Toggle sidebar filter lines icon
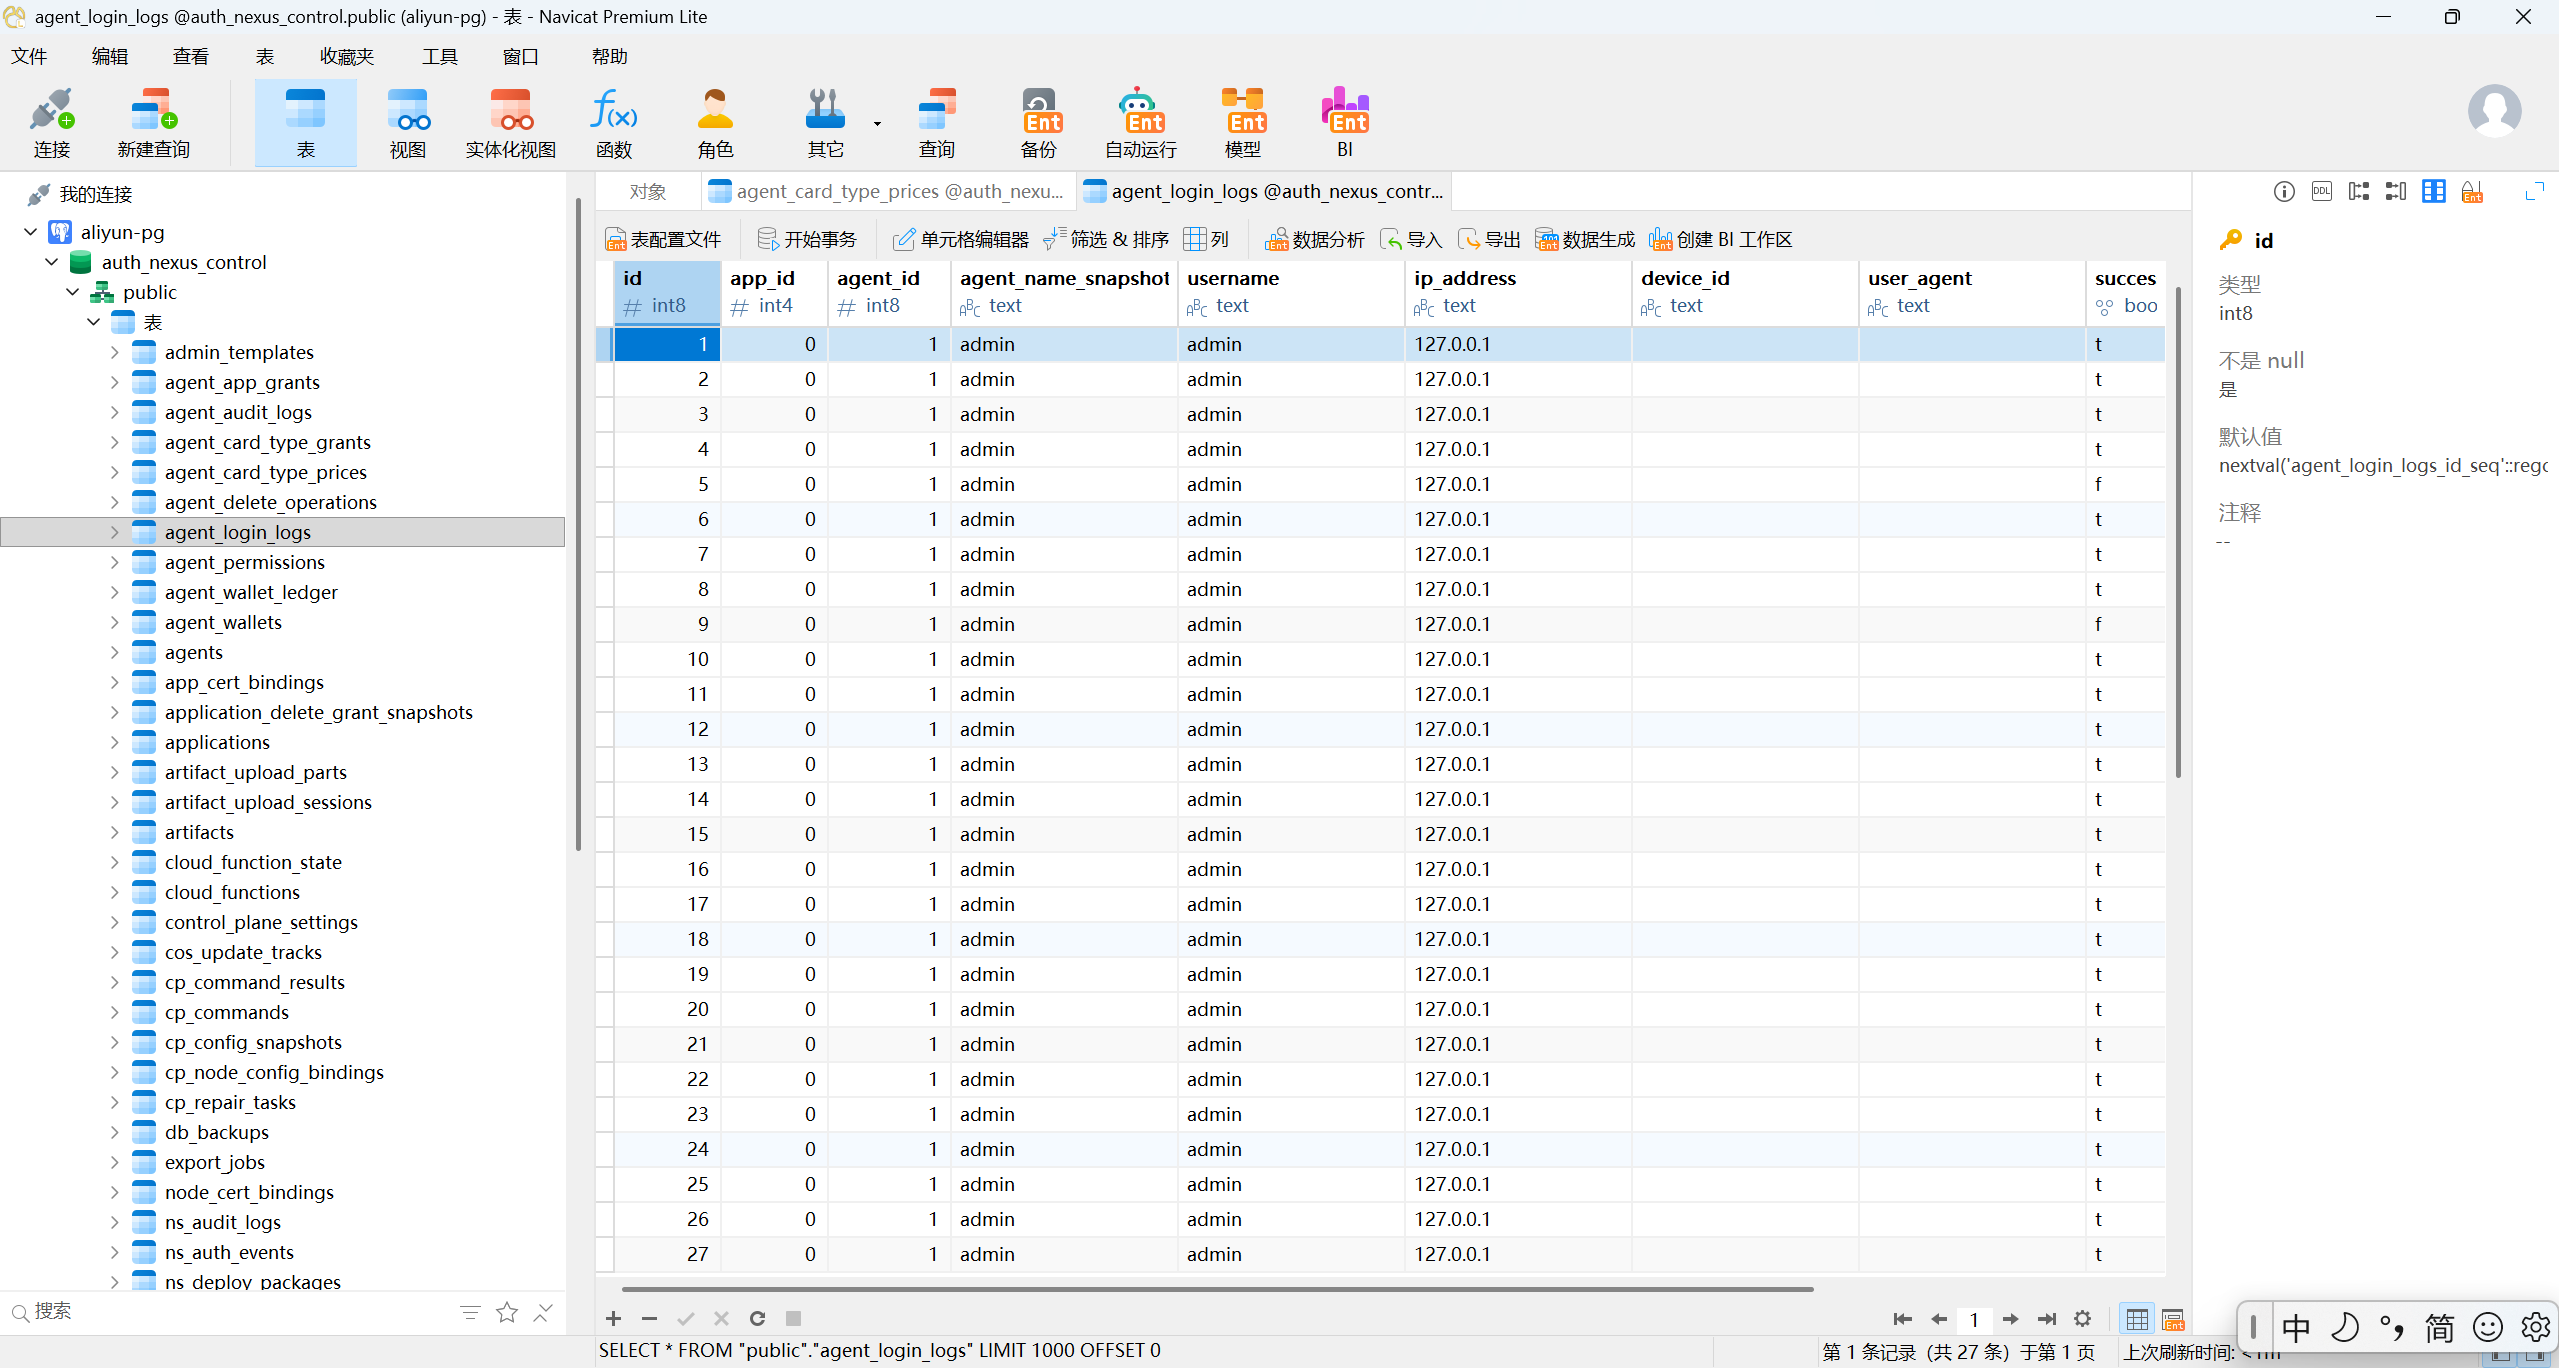Image resolution: width=2559 pixels, height=1368 pixels. click(x=470, y=1312)
